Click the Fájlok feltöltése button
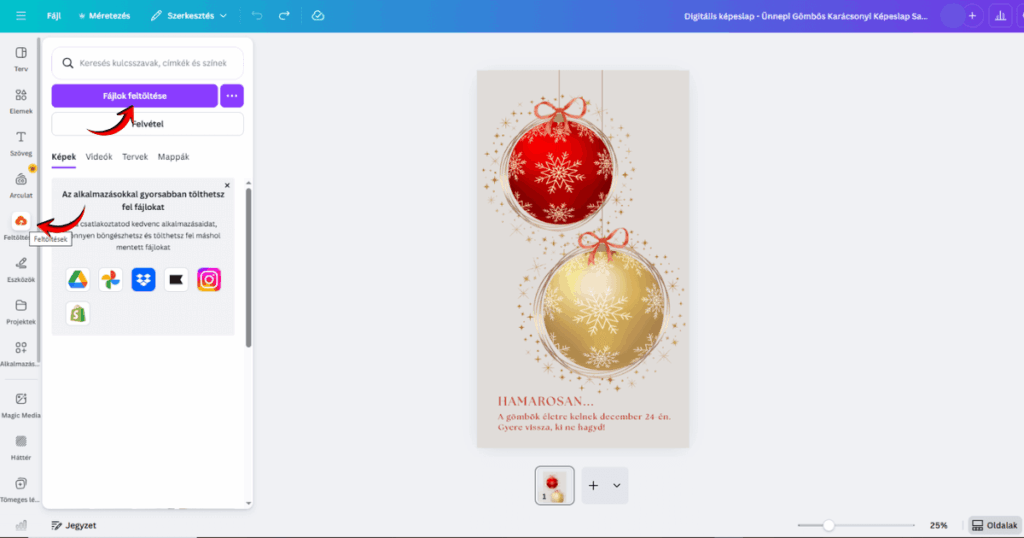 coord(134,96)
